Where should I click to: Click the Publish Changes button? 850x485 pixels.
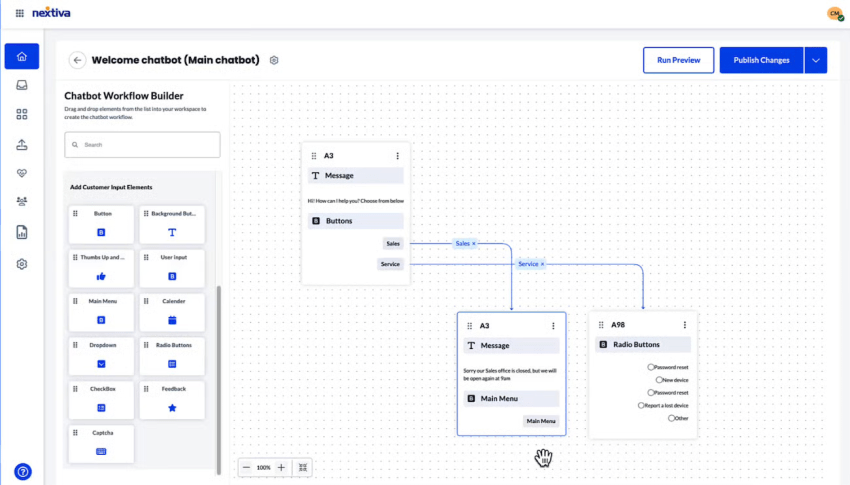[x=761, y=60]
